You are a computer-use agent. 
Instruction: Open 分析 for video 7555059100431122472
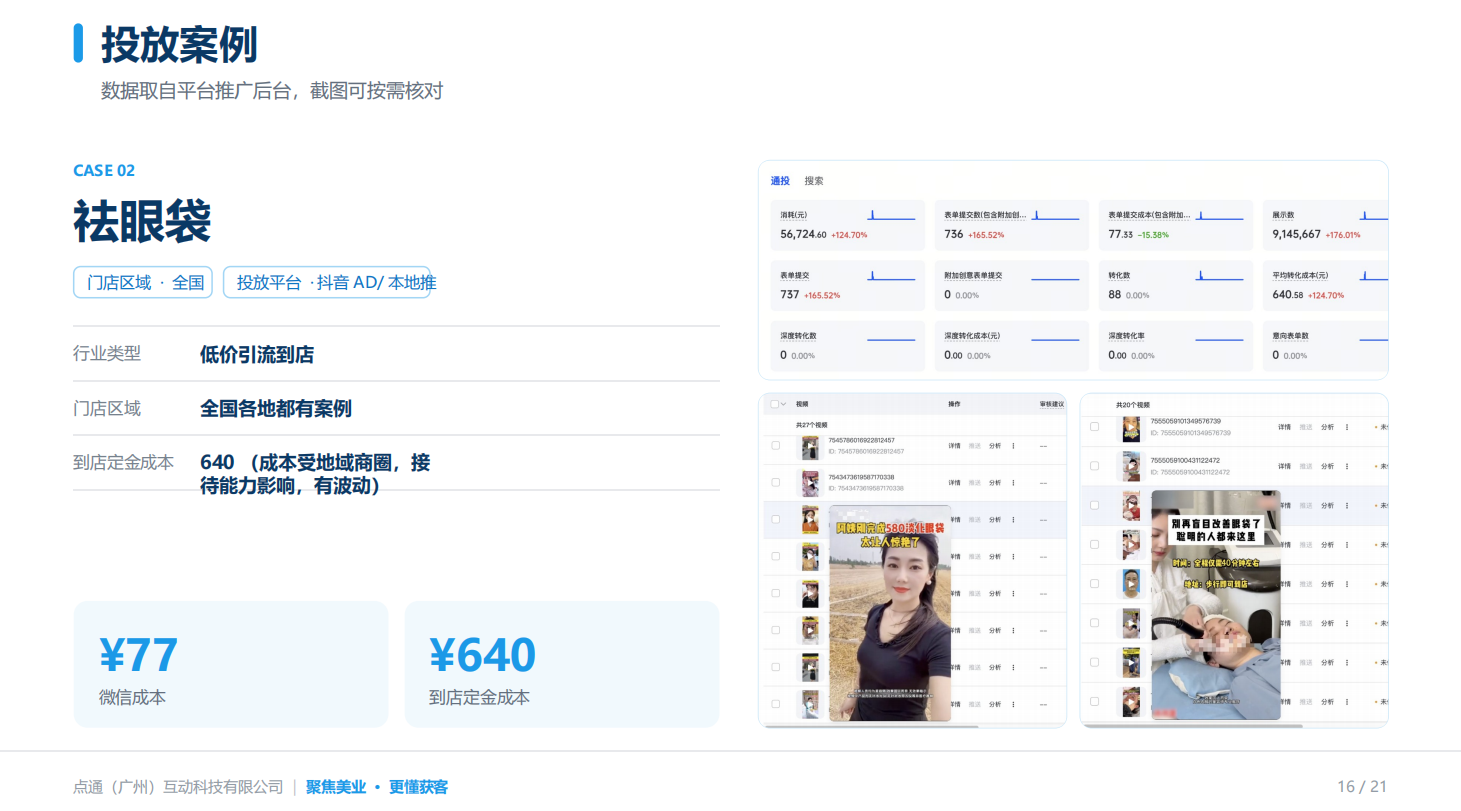click(x=1327, y=466)
